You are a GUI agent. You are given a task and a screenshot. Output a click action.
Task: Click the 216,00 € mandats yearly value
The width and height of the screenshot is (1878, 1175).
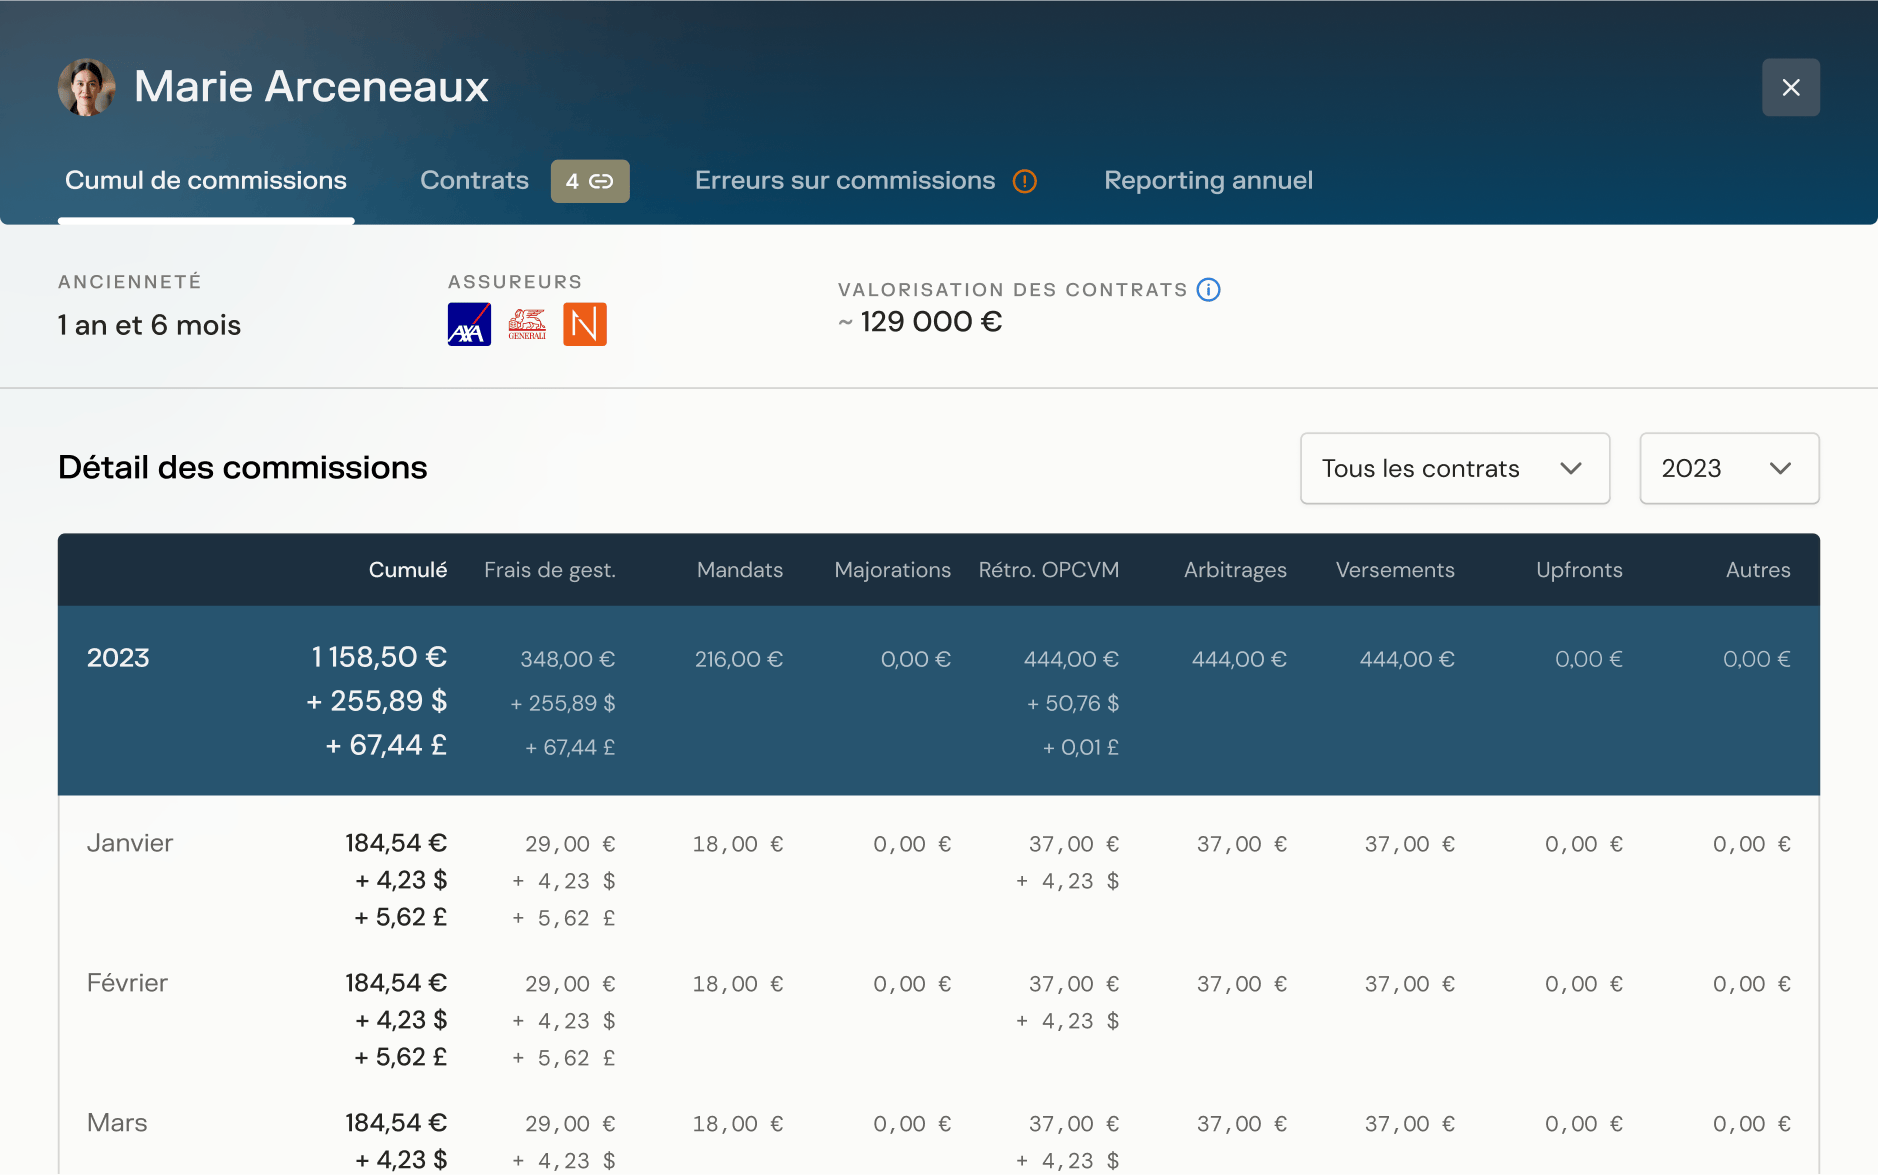click(739, 659)
